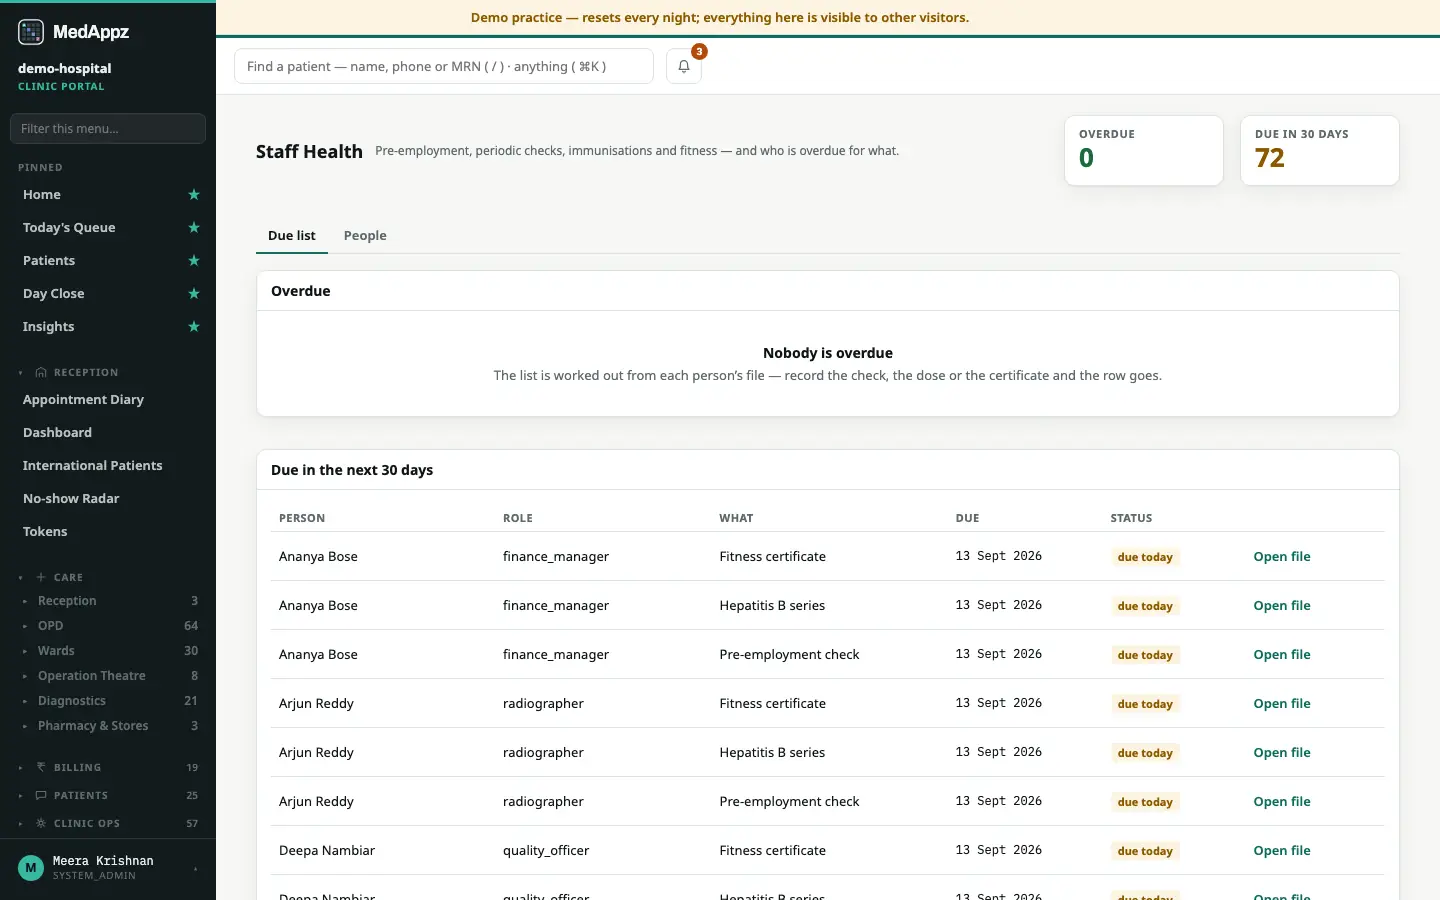
Task: Click Deepa Nambiar's quality_officer role cell
Action: point(546,851)
